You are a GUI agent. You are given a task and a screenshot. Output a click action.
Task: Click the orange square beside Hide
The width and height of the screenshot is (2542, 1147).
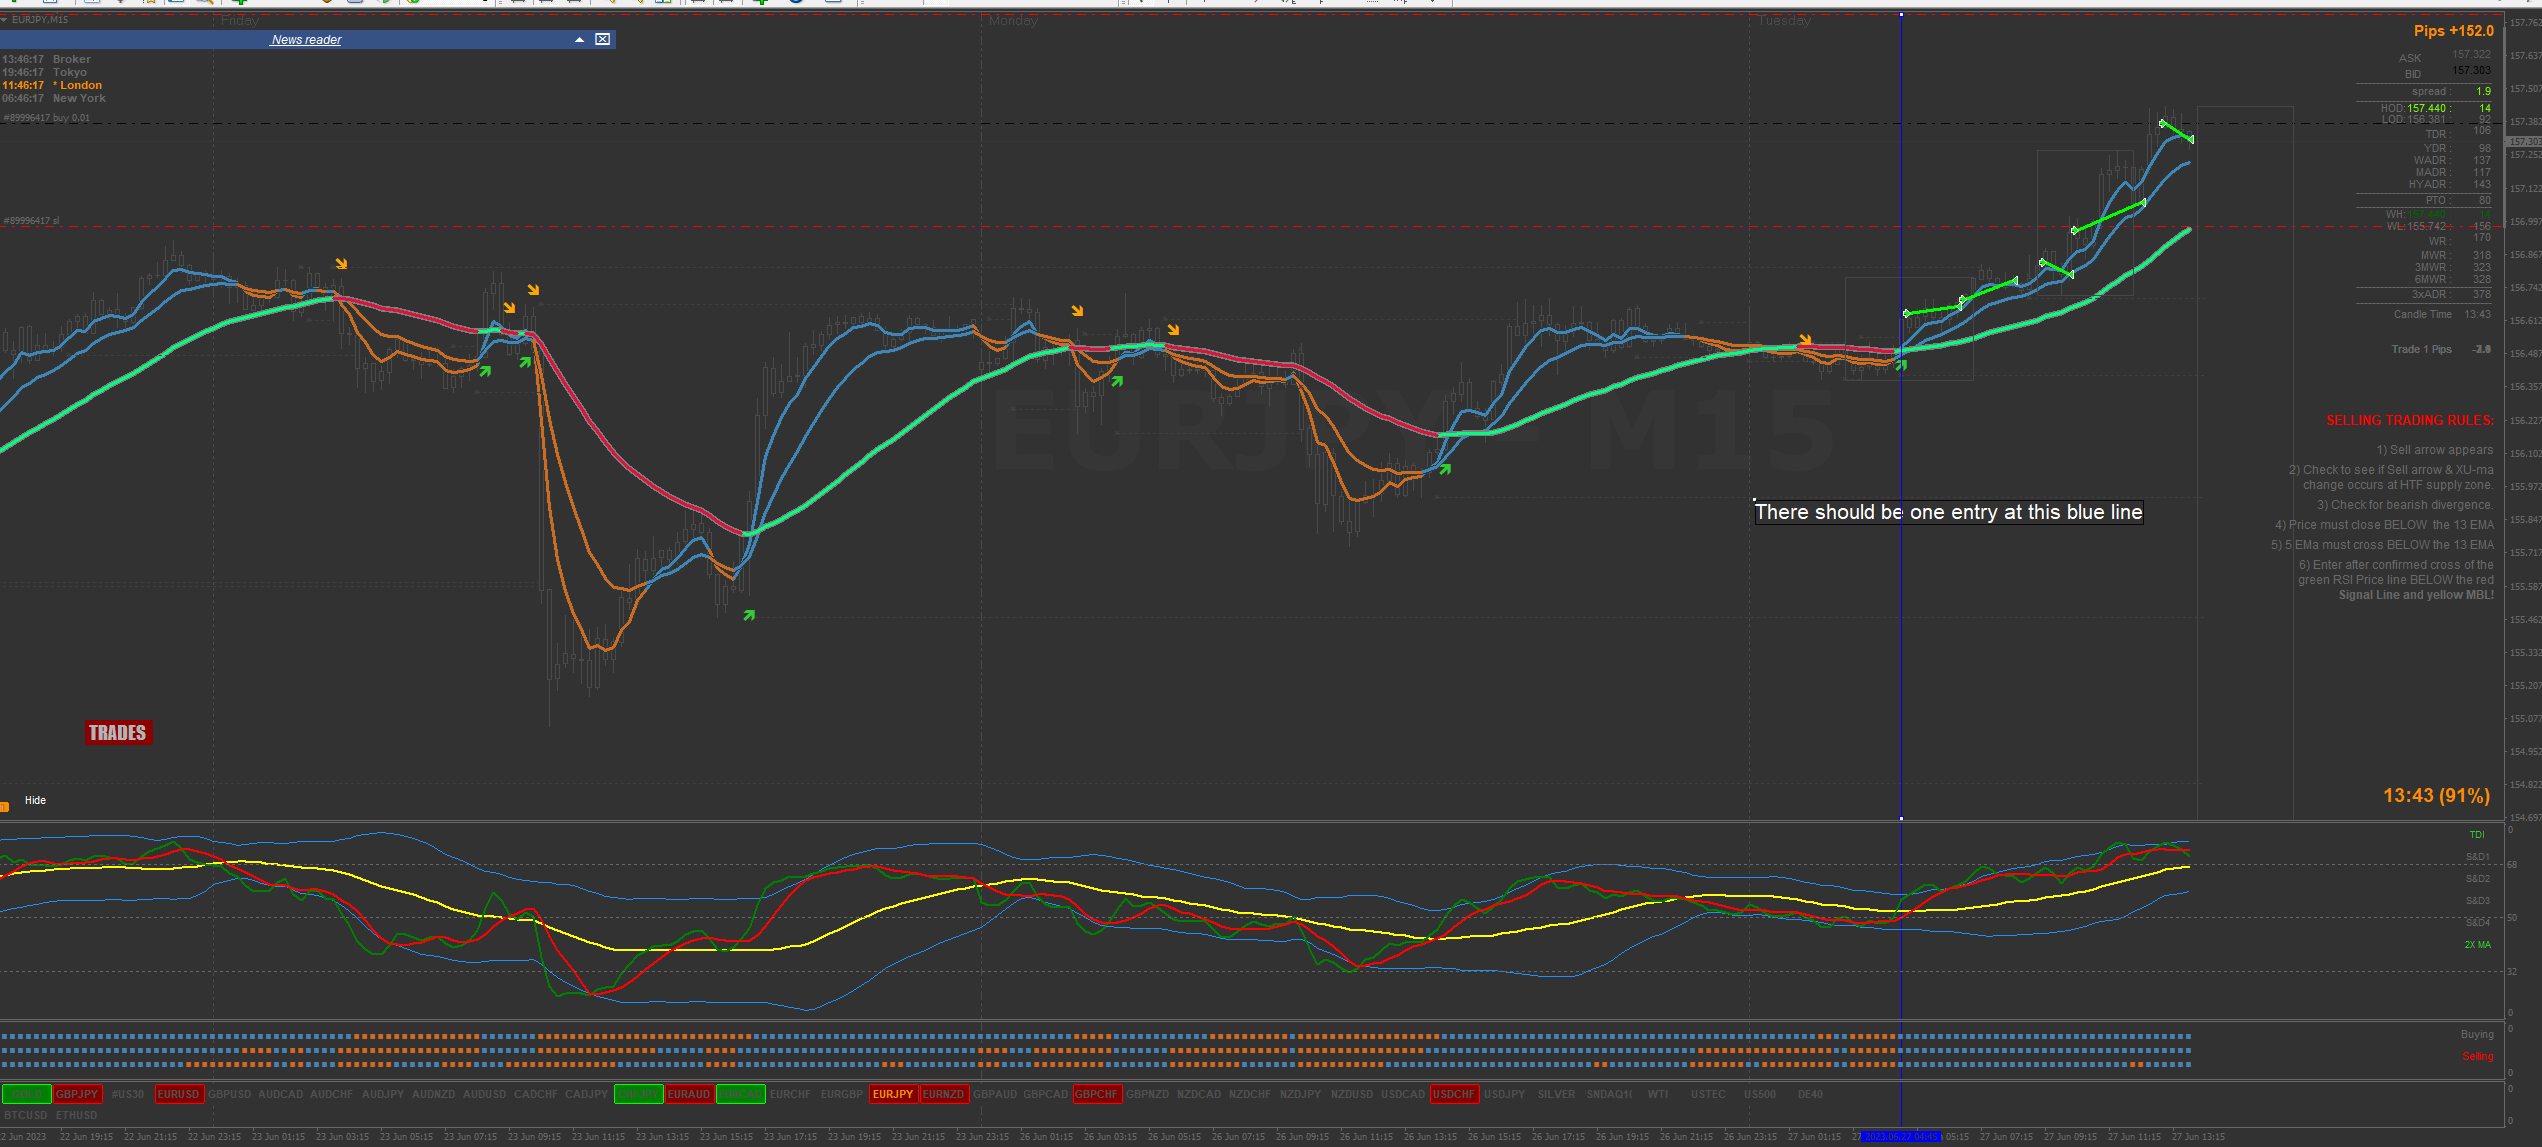(5, 806)
